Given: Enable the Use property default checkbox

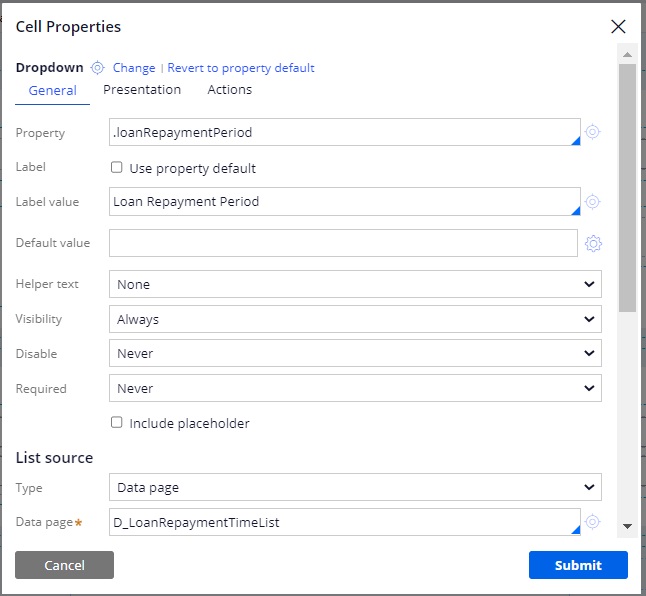Looking at the screenshot, I should tap(117, 168).
